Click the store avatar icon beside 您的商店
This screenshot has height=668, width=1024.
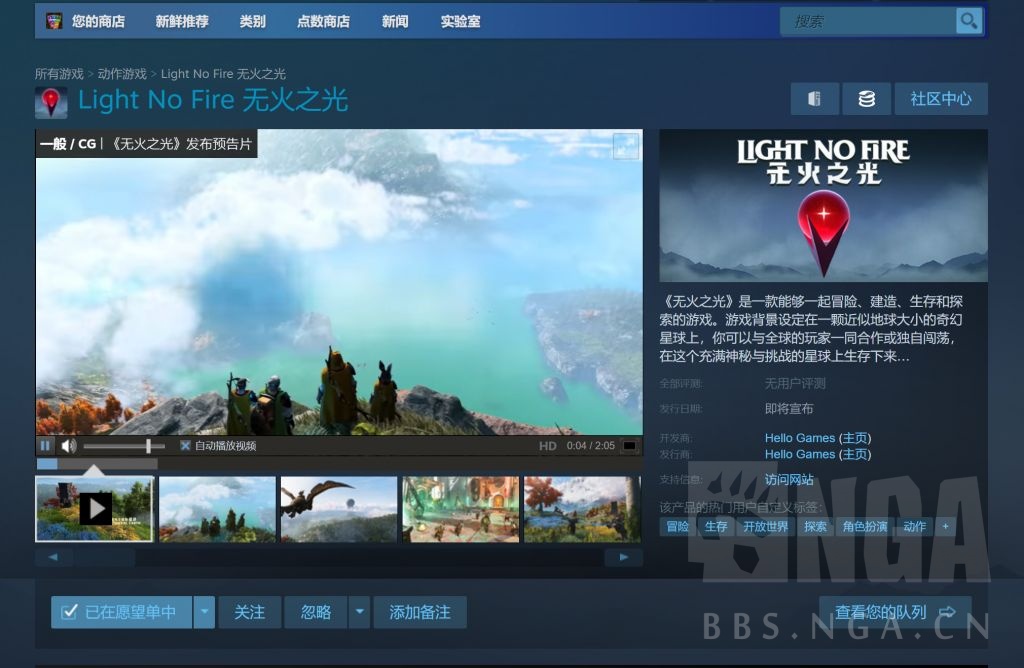[54, 21]
